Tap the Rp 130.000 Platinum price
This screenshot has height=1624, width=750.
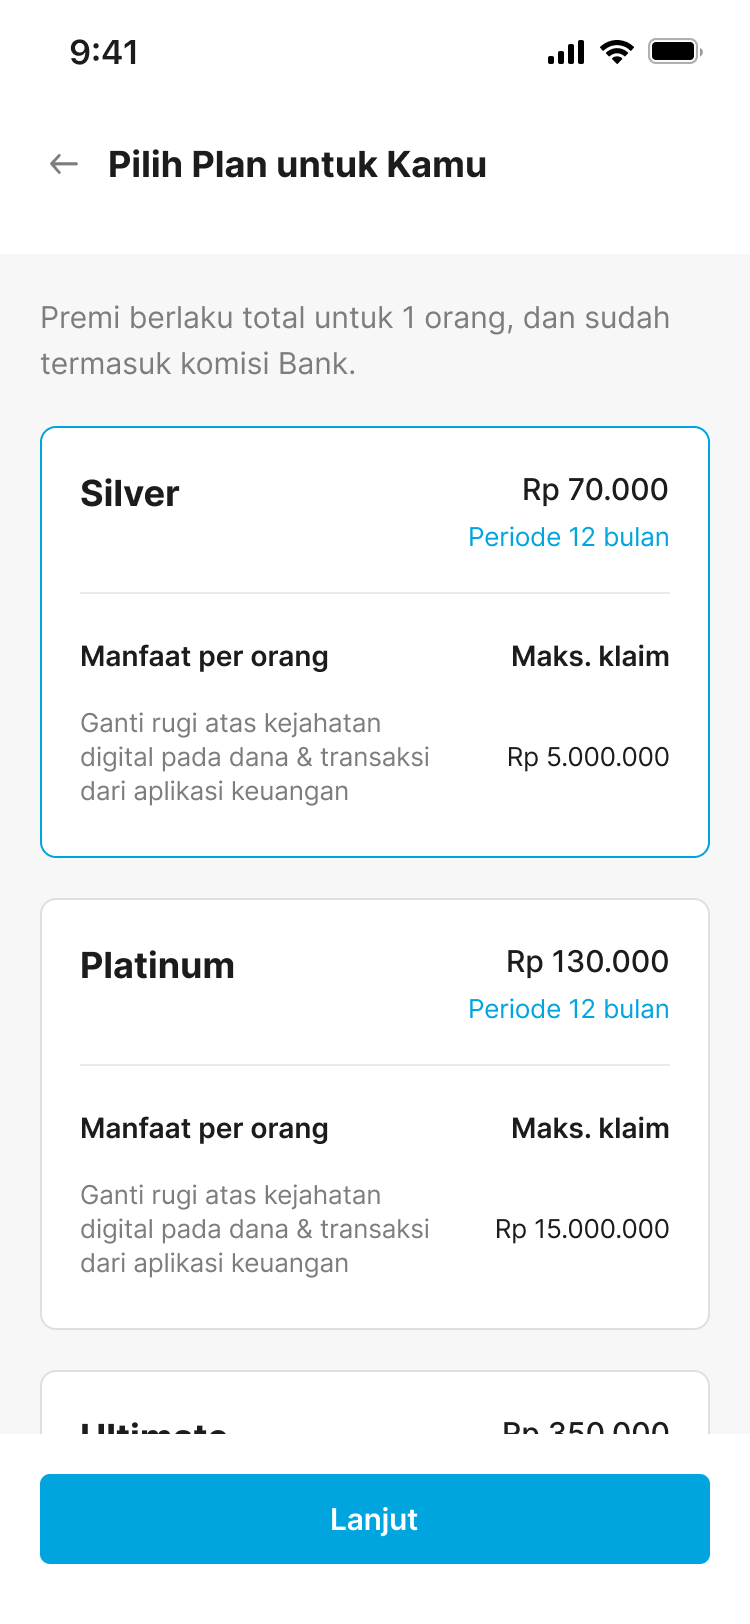(x=587, y=961)
